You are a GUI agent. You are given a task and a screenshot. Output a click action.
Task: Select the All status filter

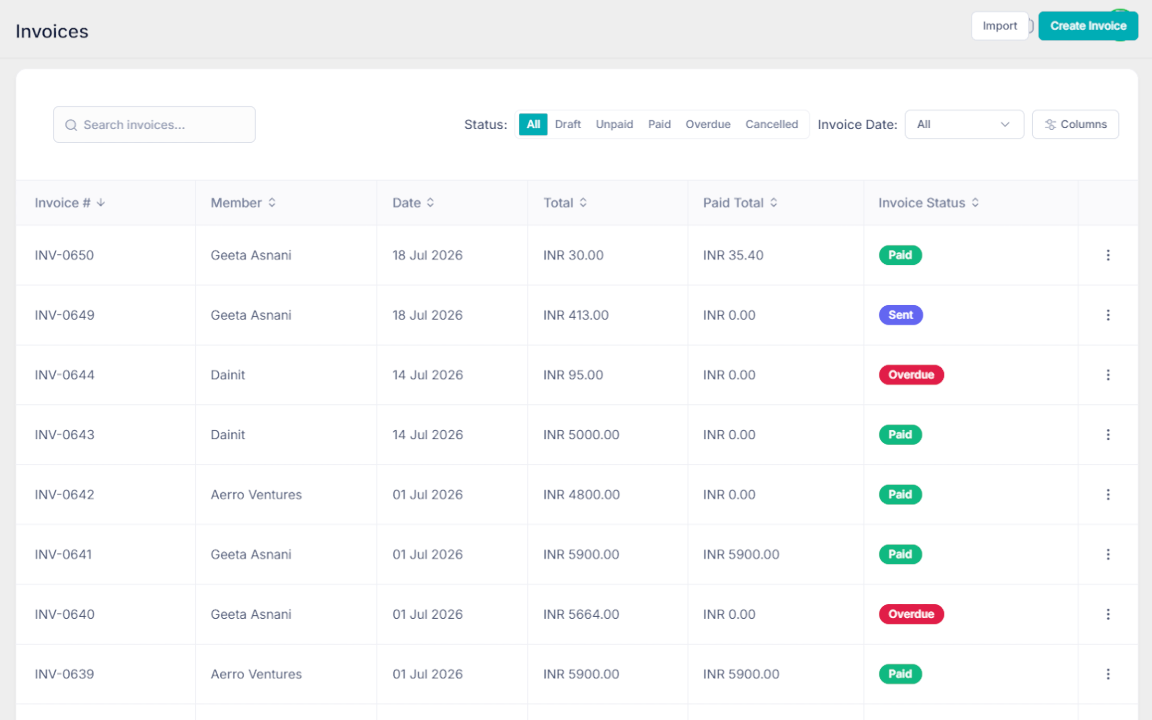533,124
